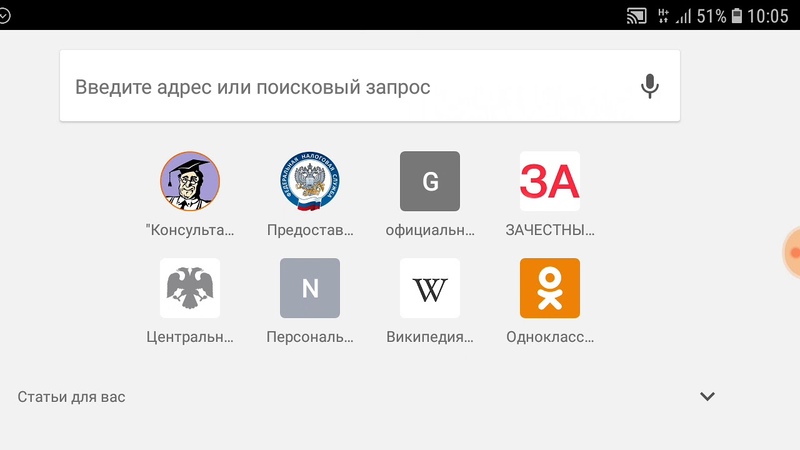Open the gray N "Персональ..." shortcut
The image size is (800, 450).
[x=310, y=288]
